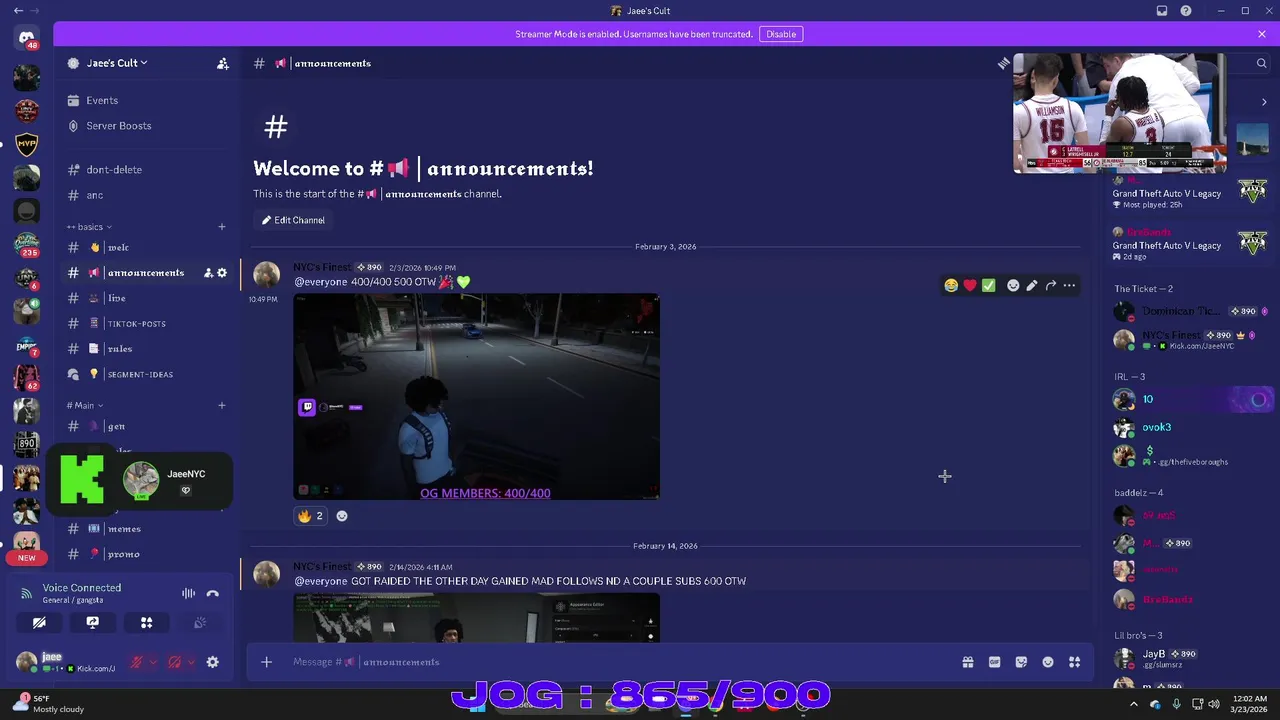Open the anc channel
The image size is (1280, 720).
(146, 195)
